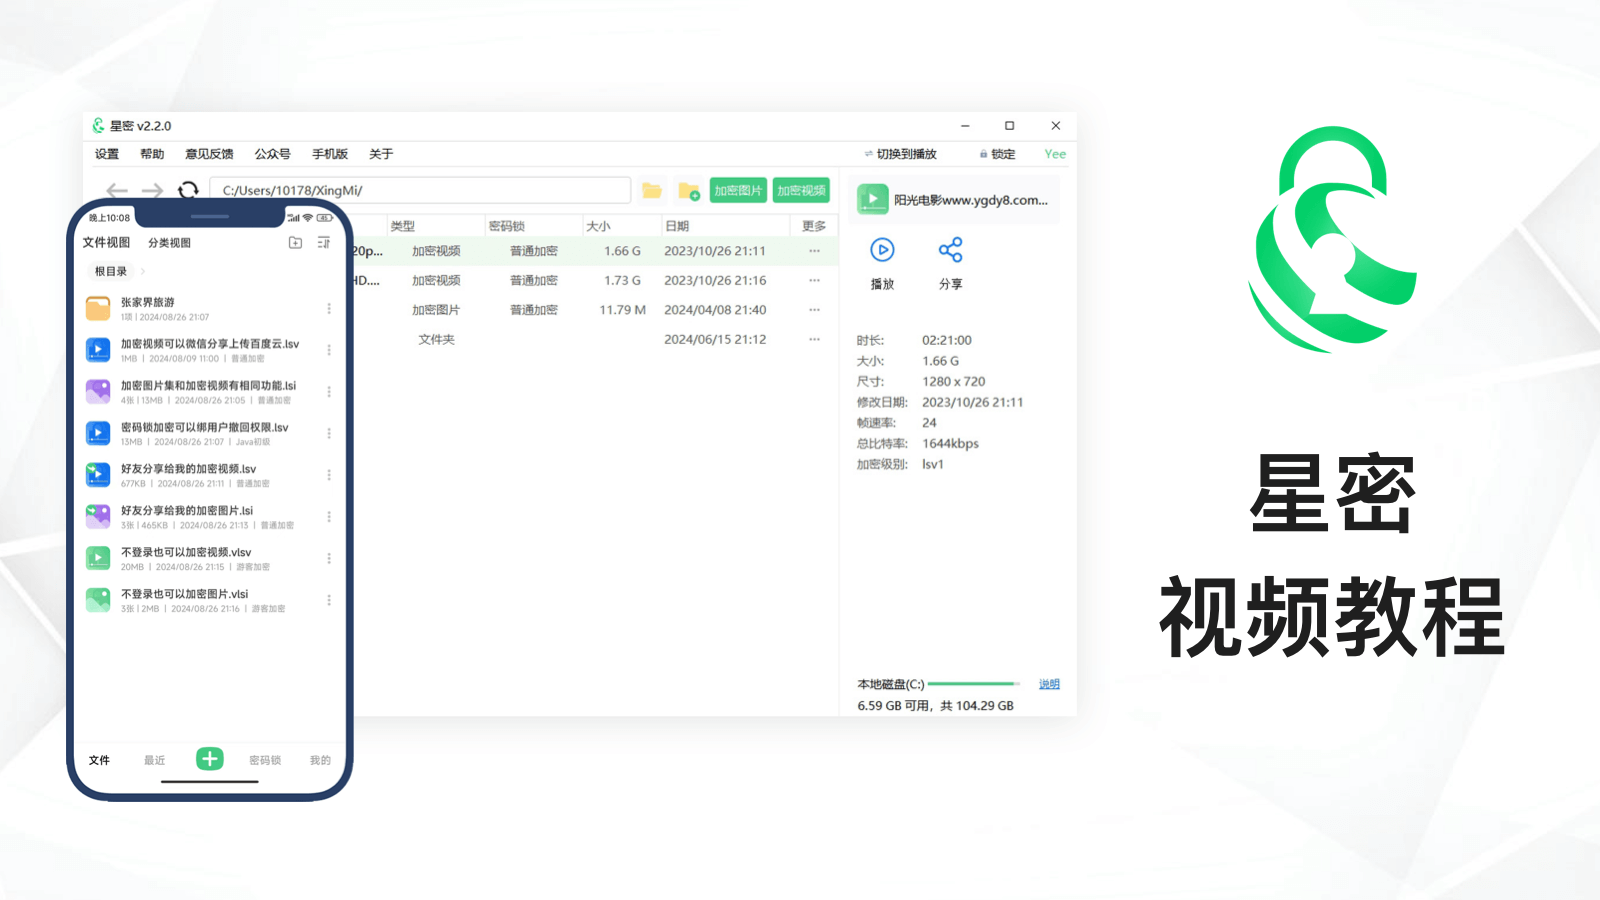
Task: Create a new folder with the plus-folder icon
Action: tap(689, 190)
